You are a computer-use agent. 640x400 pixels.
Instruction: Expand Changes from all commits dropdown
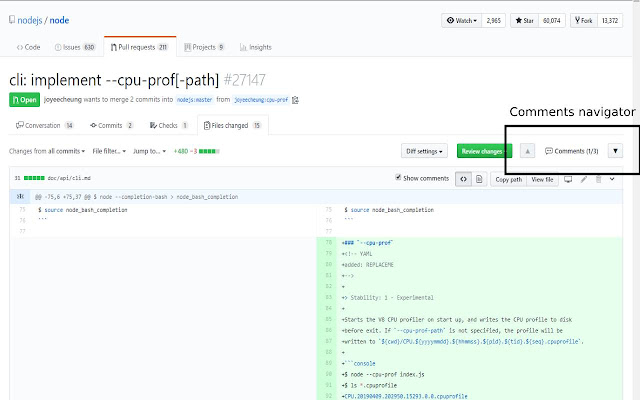pos(47,151)
